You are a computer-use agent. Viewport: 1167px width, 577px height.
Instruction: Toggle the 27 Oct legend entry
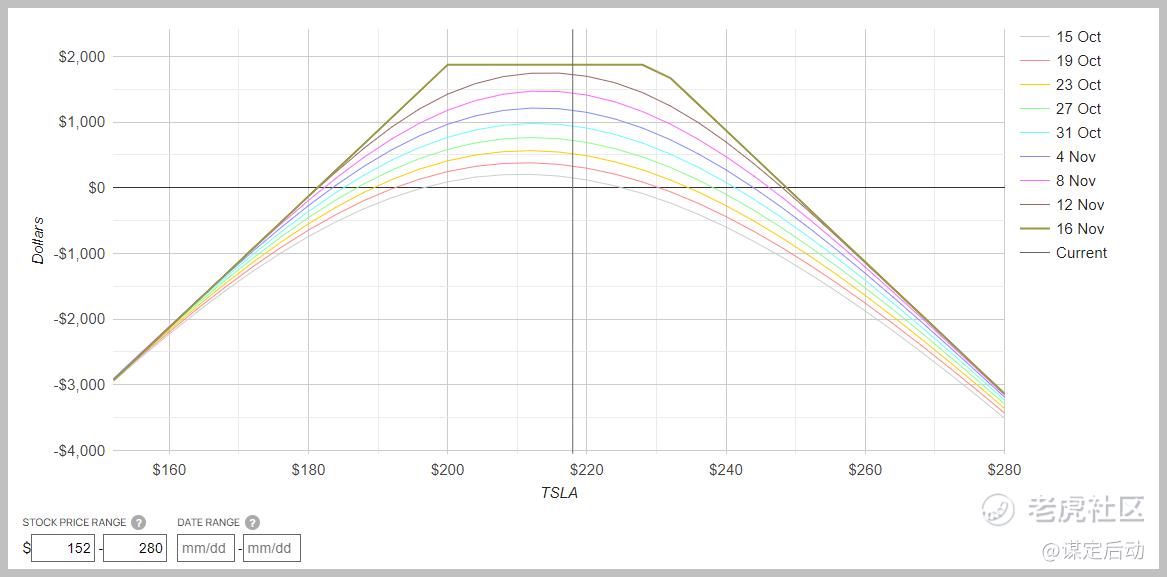1061,109
